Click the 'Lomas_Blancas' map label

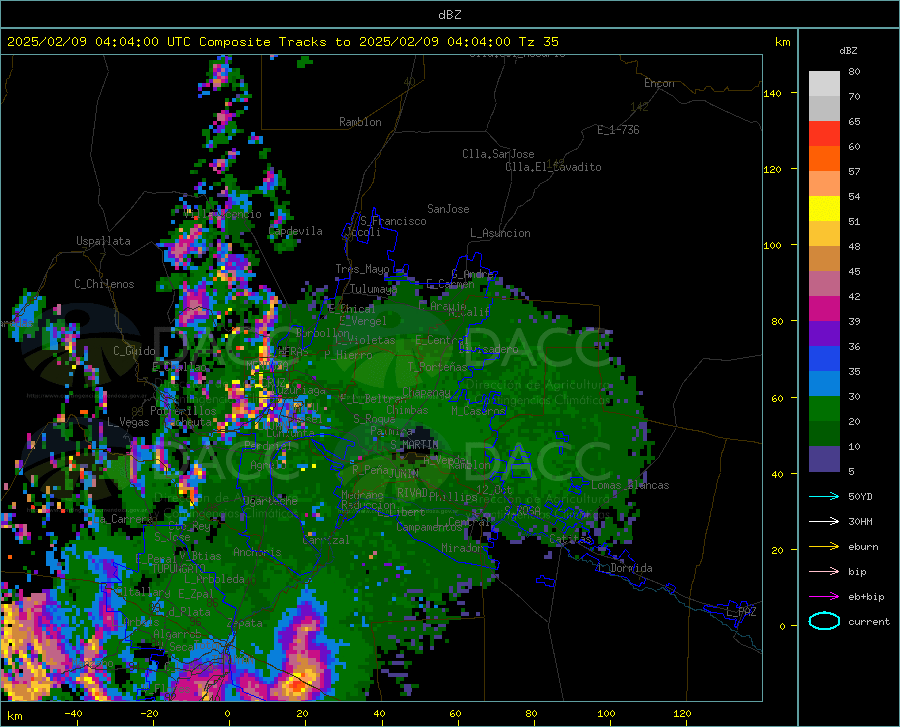click(x=630, y=485)
